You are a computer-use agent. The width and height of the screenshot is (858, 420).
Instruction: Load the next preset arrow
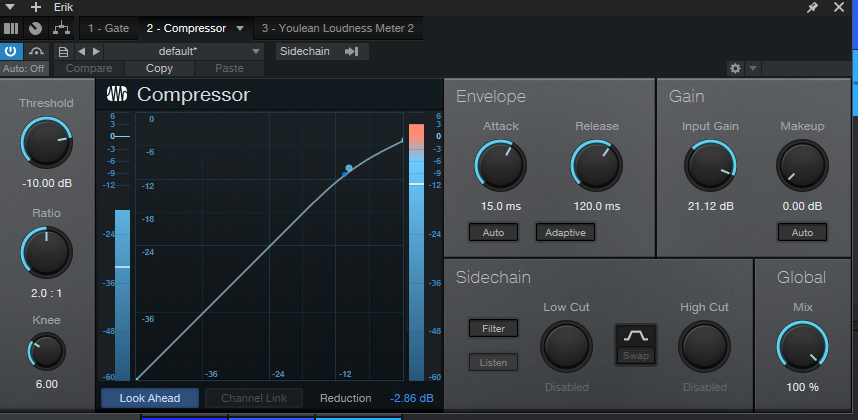tap(96, 52)
